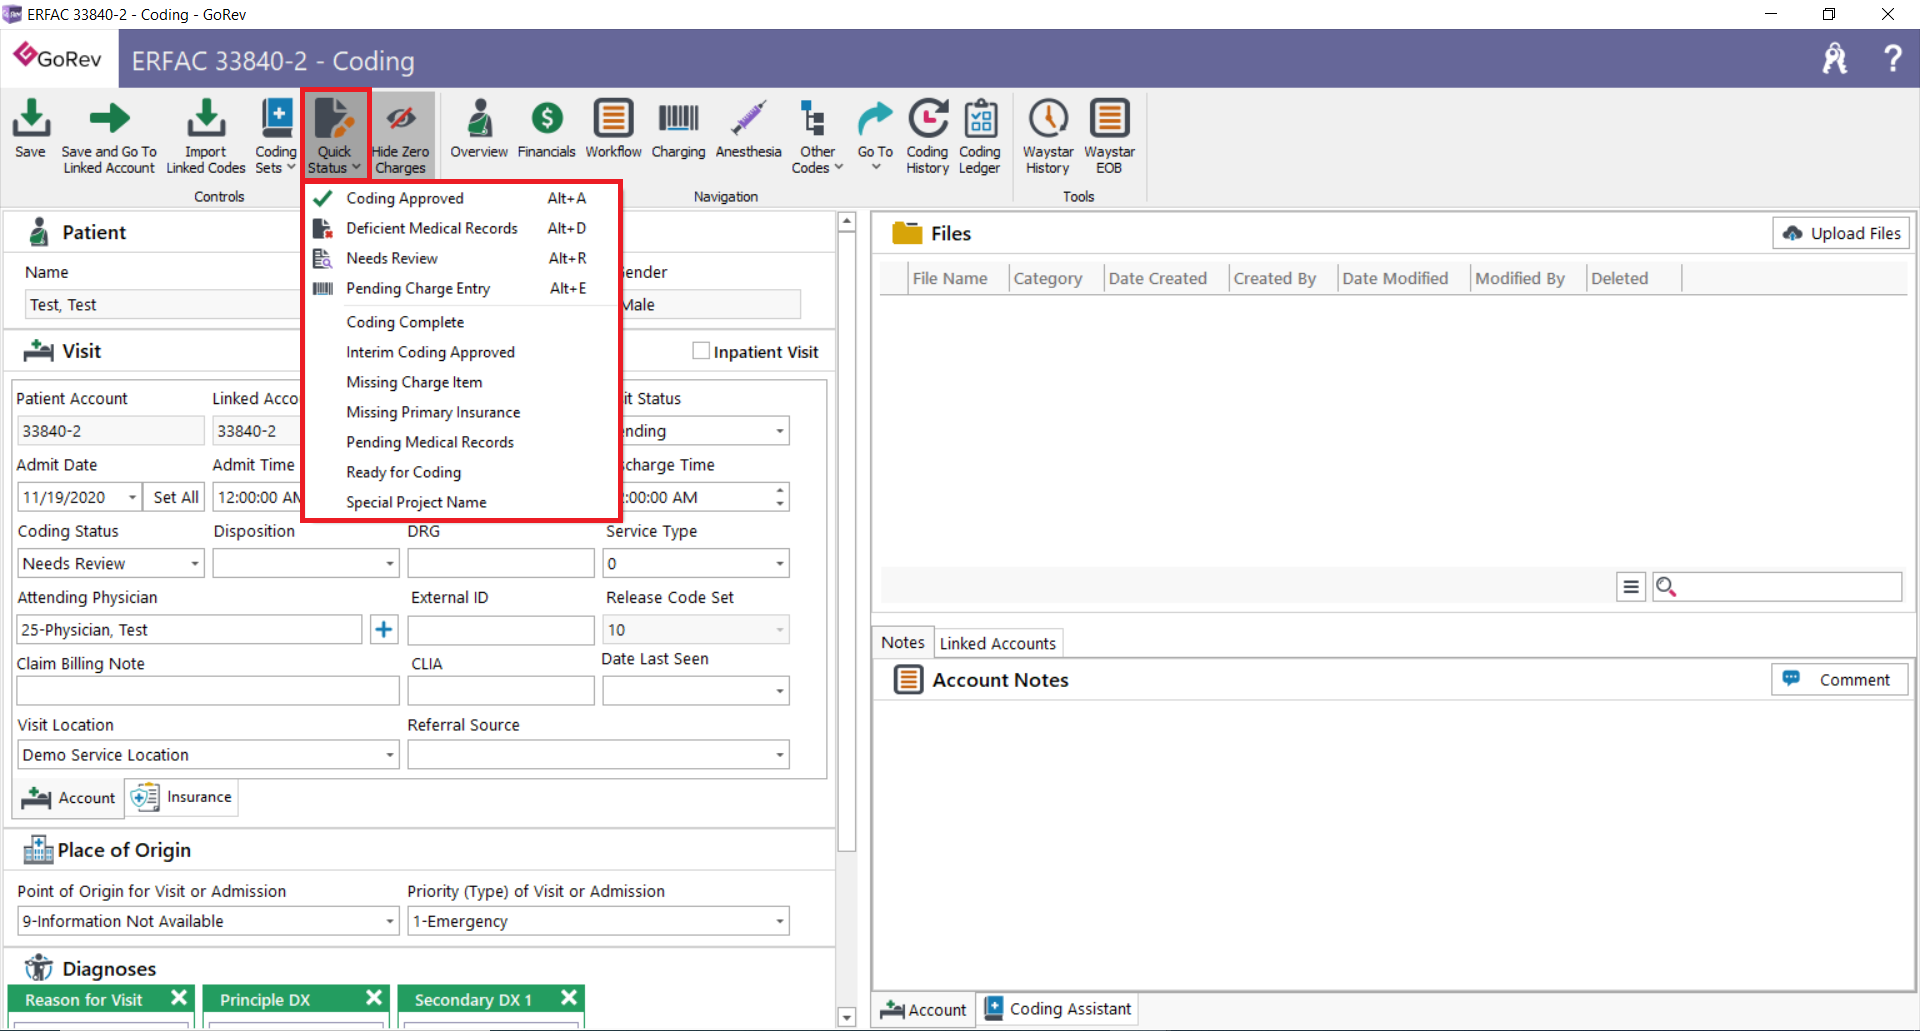
Task: Open Waystar EOB tool
Action: (x=1109, y=137)
